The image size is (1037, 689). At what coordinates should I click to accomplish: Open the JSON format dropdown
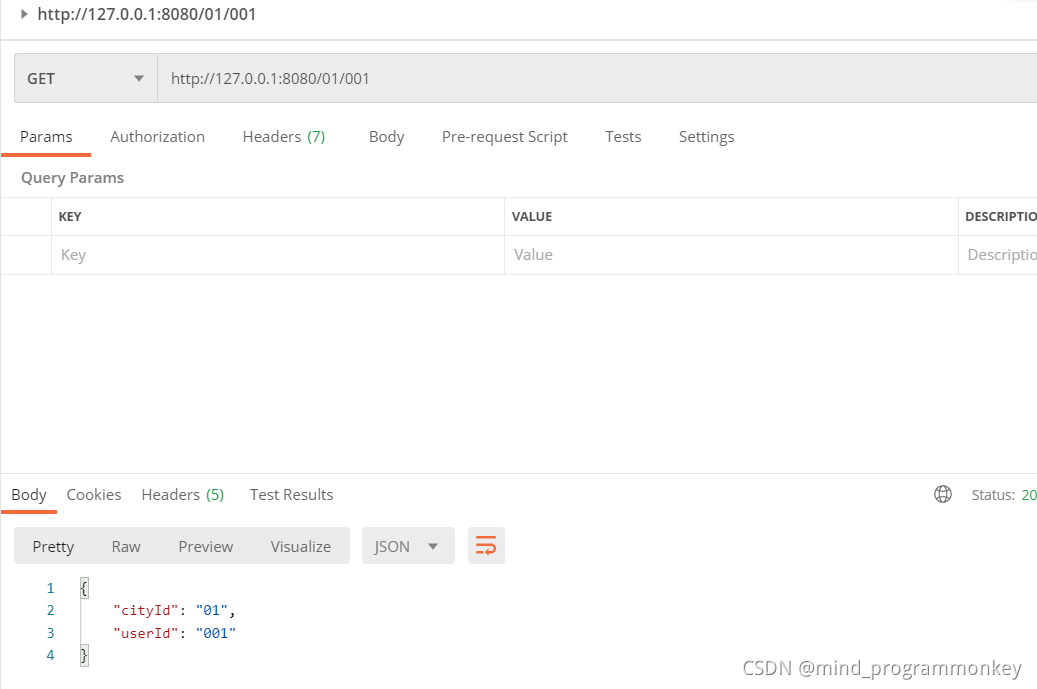(408, 546)
